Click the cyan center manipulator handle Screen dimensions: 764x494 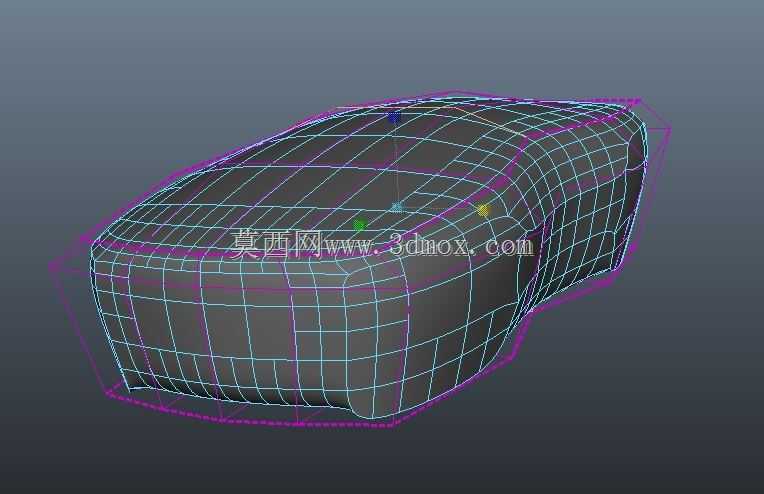(398, 208)
